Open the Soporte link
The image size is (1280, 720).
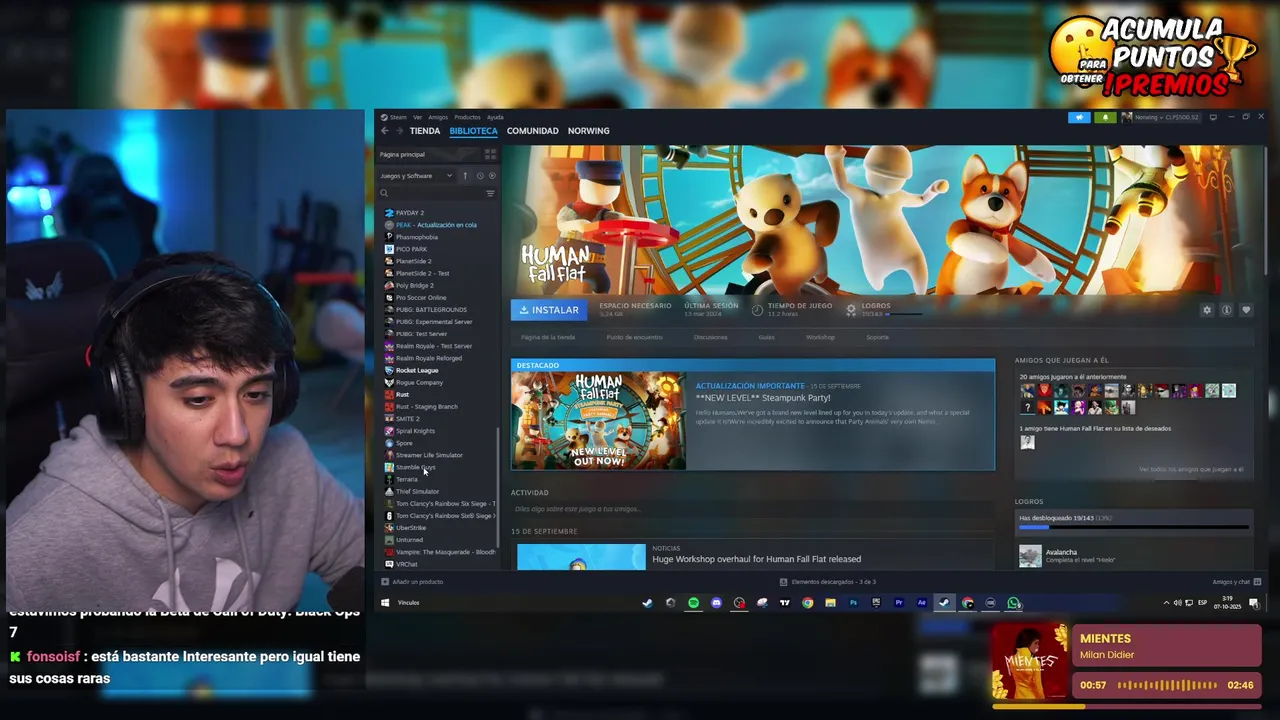(x=877, y=337)
